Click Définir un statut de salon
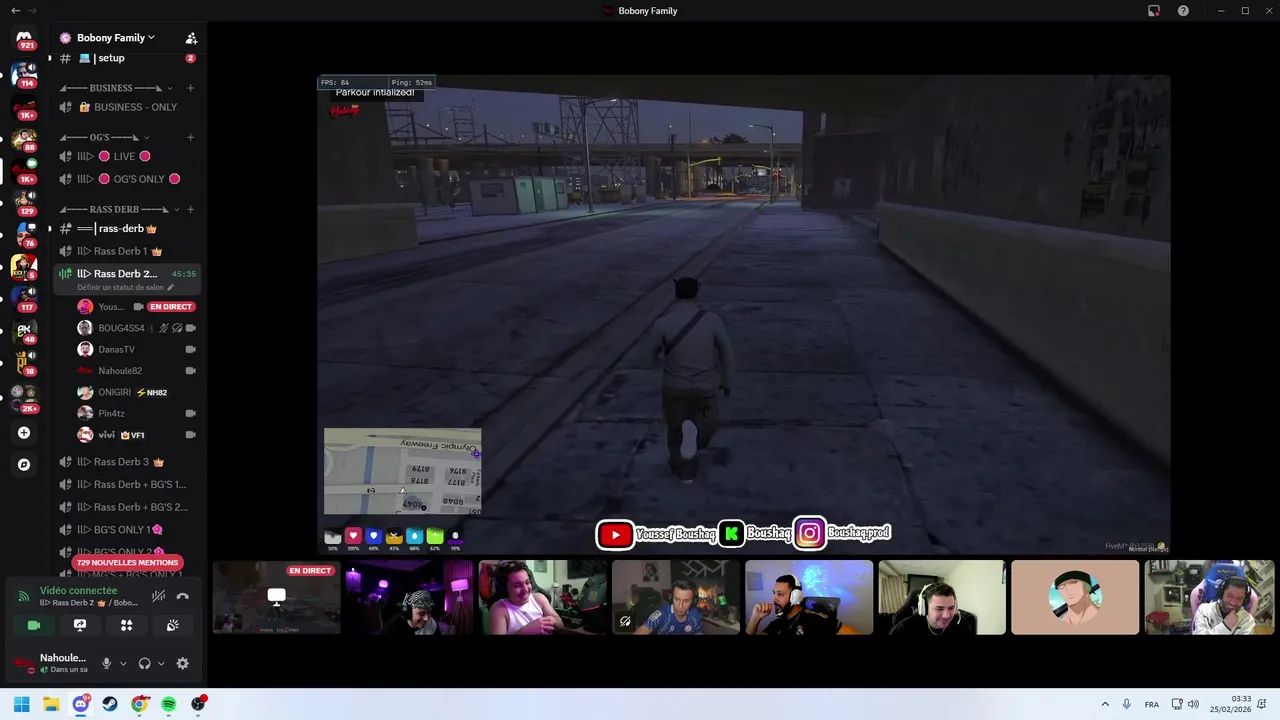 pyautogui.click(x=125, y=287)
